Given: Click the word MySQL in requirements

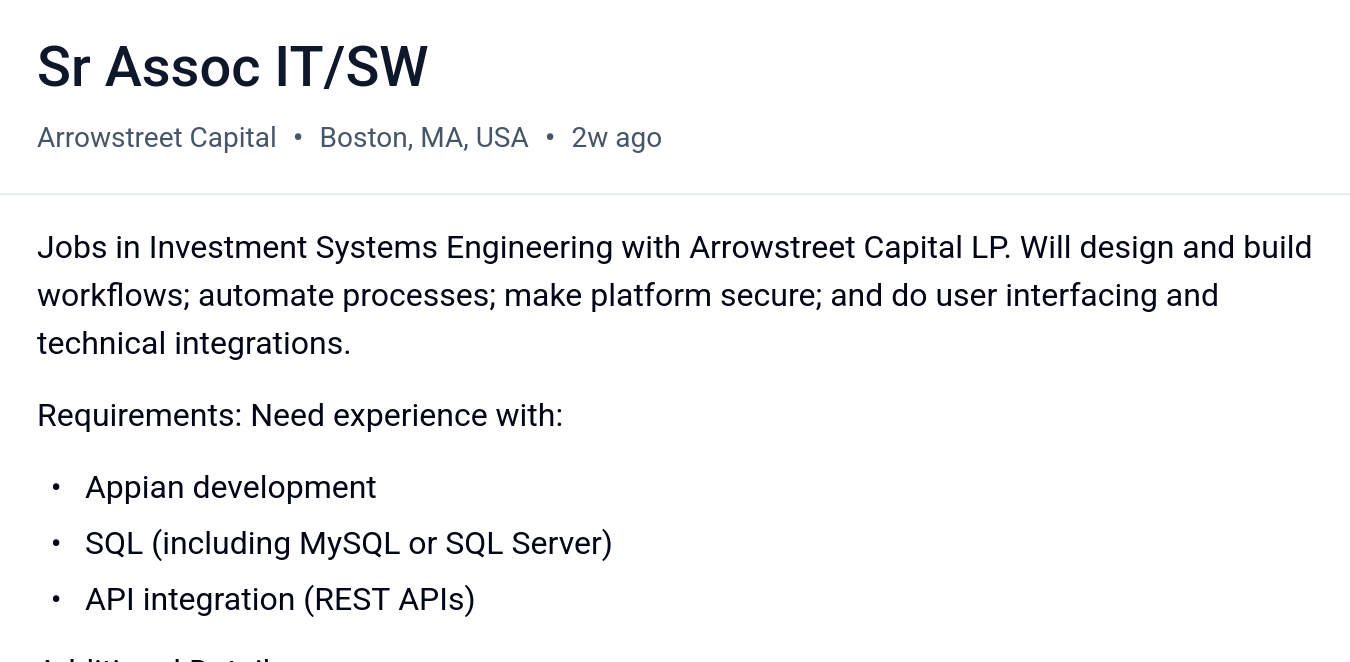Looking at the screenshot, I should click(x=349, y=544).
